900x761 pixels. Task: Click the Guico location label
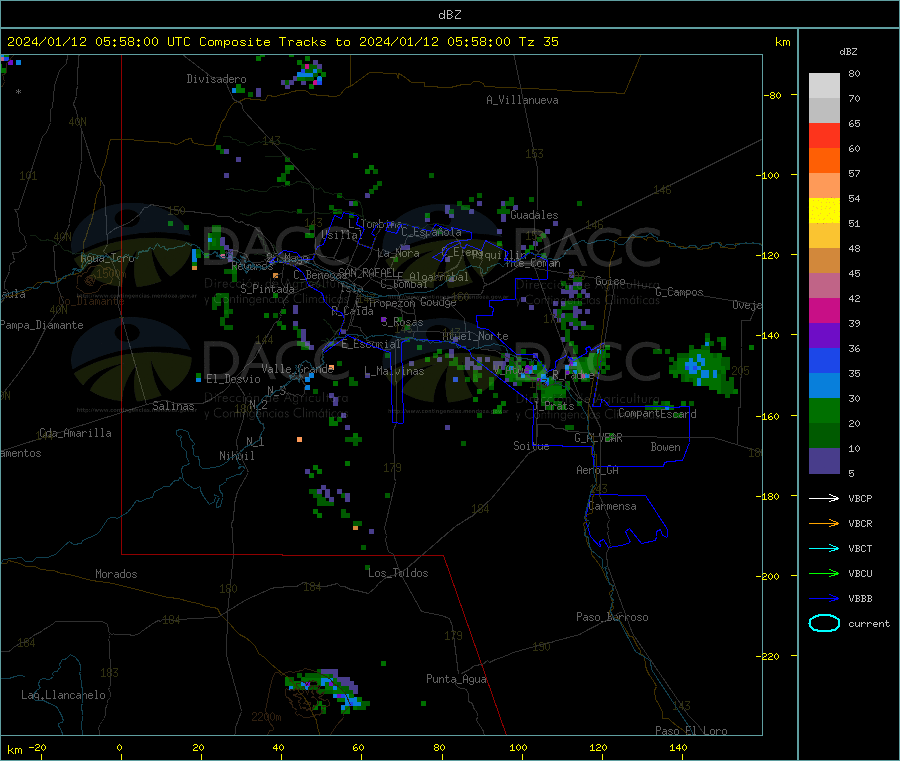pyautogui.click(x=610, y=281)
